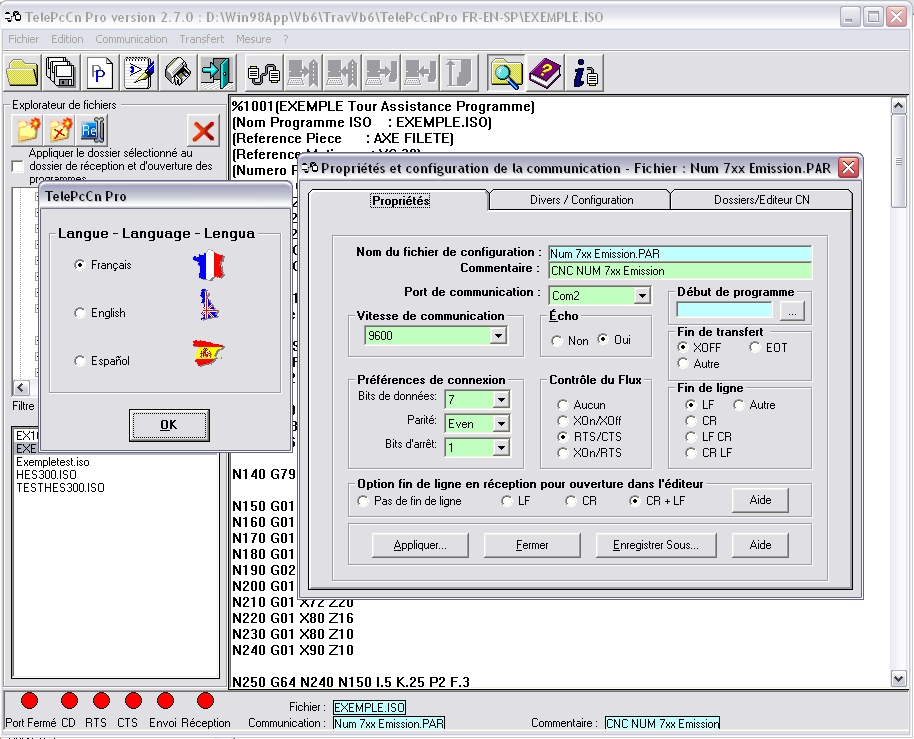Click the editor vertical scrollbar down arrow
914x739 pixels.
(x=898, y=678)
